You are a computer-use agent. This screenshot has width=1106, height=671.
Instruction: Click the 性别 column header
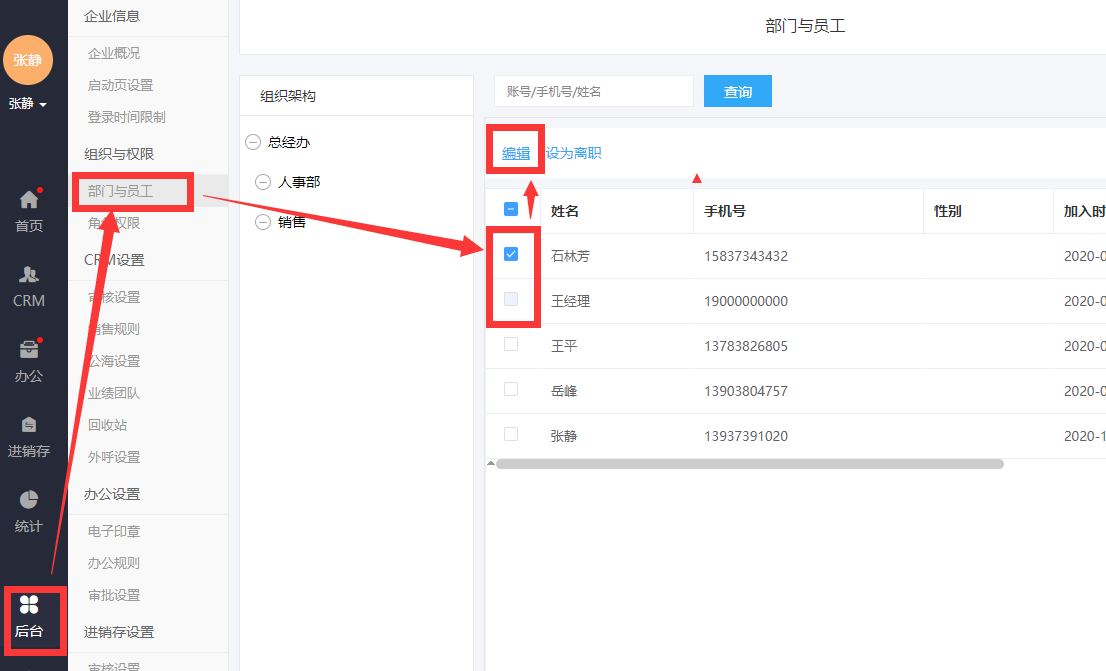pyautogui.click(x=947, y=211)
